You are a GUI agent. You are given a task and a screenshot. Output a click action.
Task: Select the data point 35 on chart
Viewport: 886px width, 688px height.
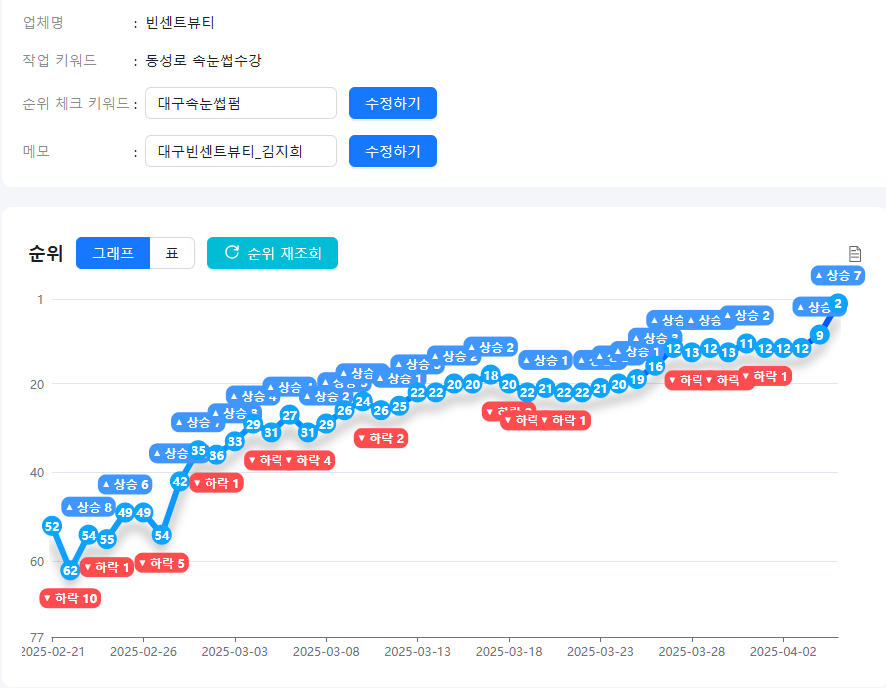click(x=198, y=451)
